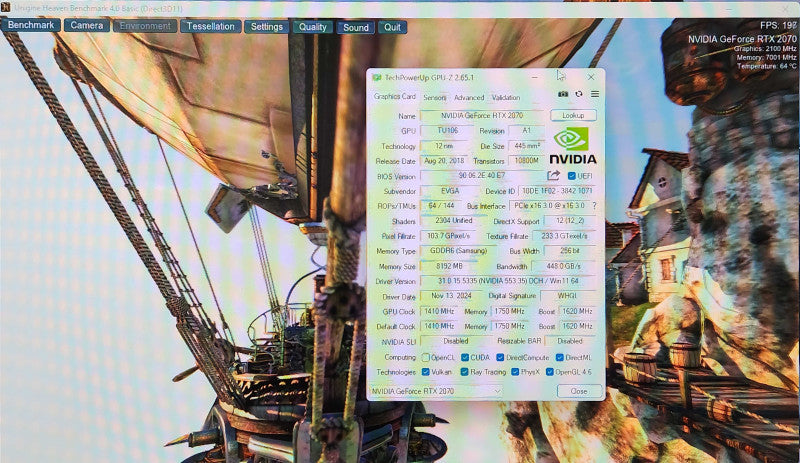Toggle the DirectCompute checkbox

point(500,357)
